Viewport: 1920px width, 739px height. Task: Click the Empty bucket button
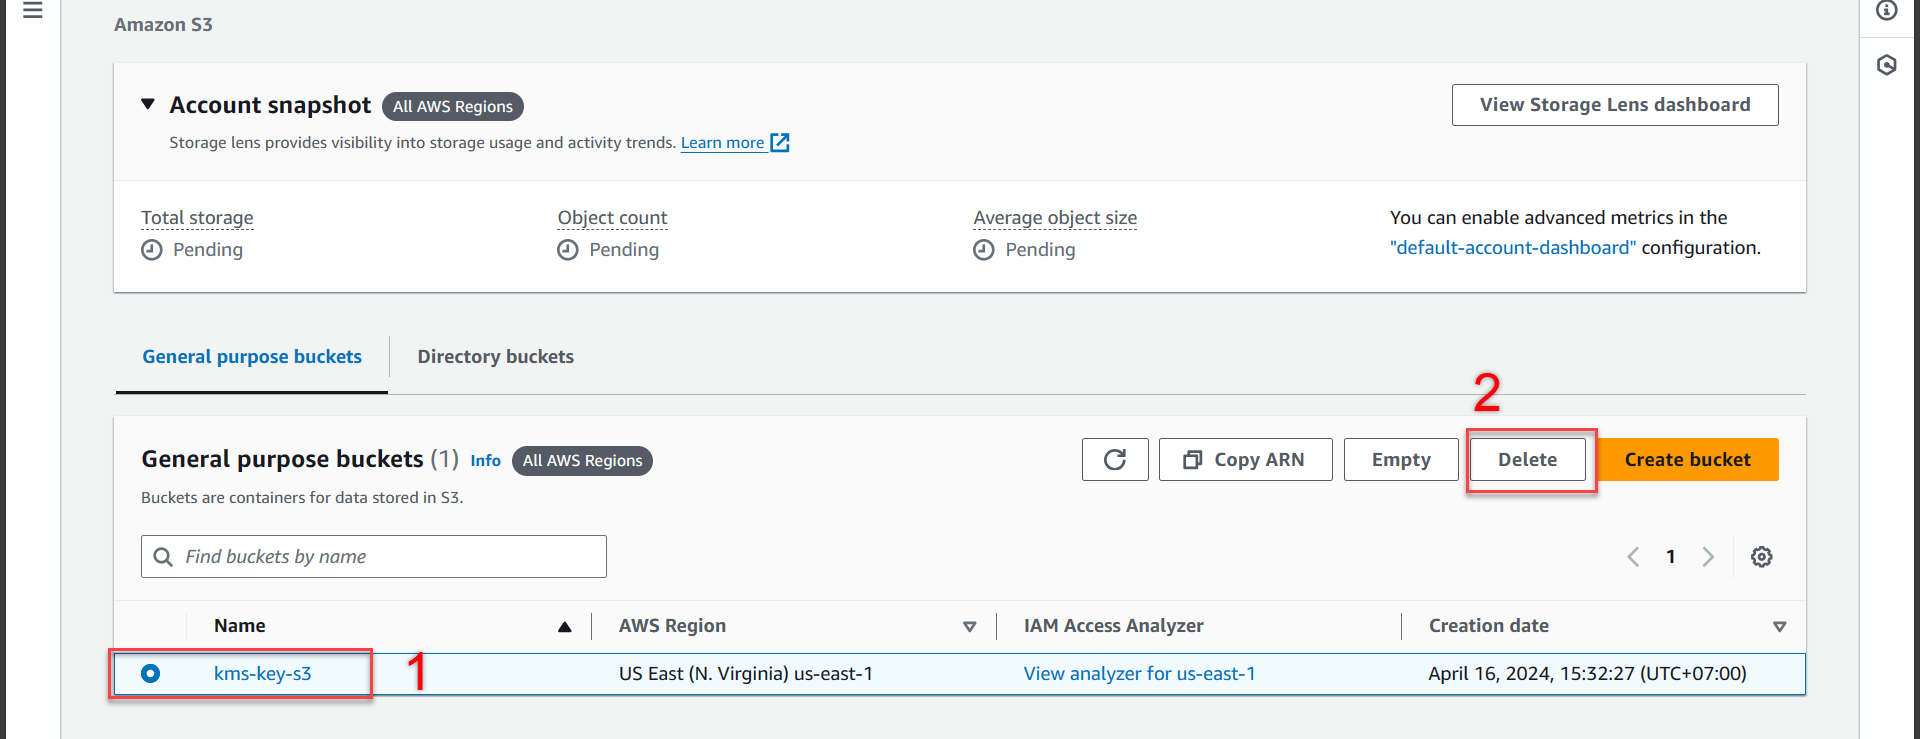(x=1401, y=459)
